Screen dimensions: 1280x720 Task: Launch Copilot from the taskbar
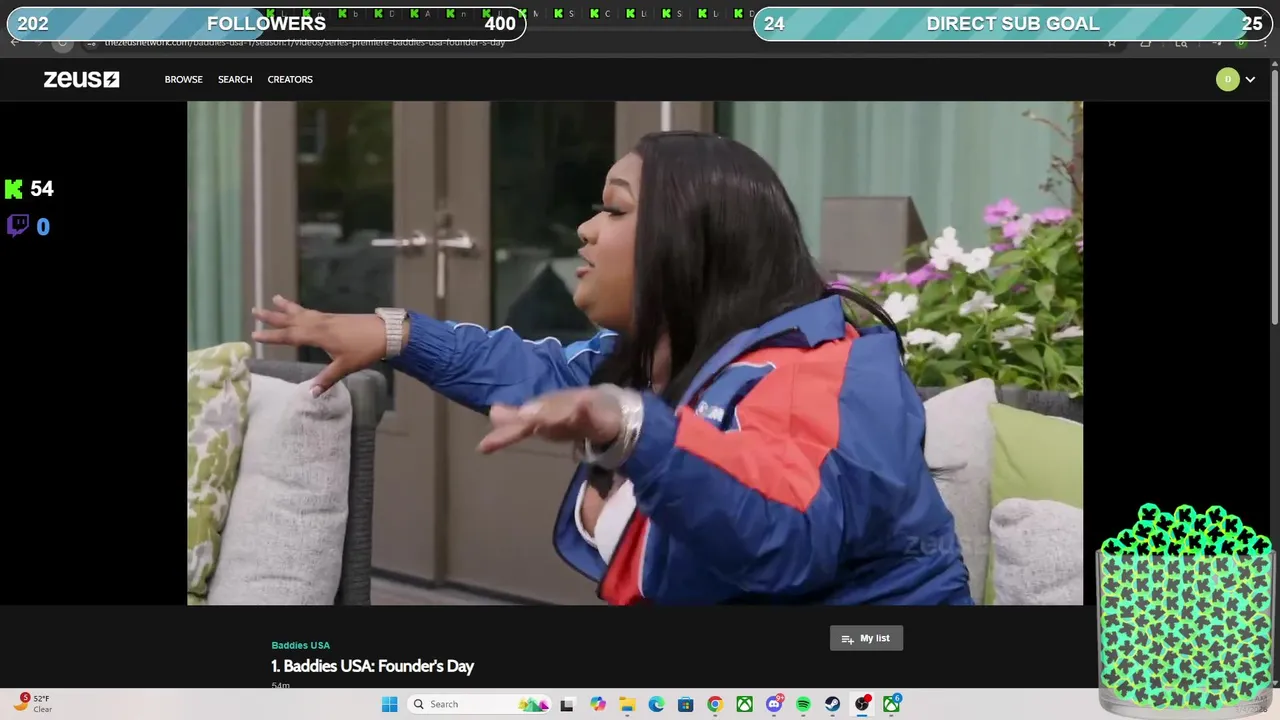[x=598, y=704]
